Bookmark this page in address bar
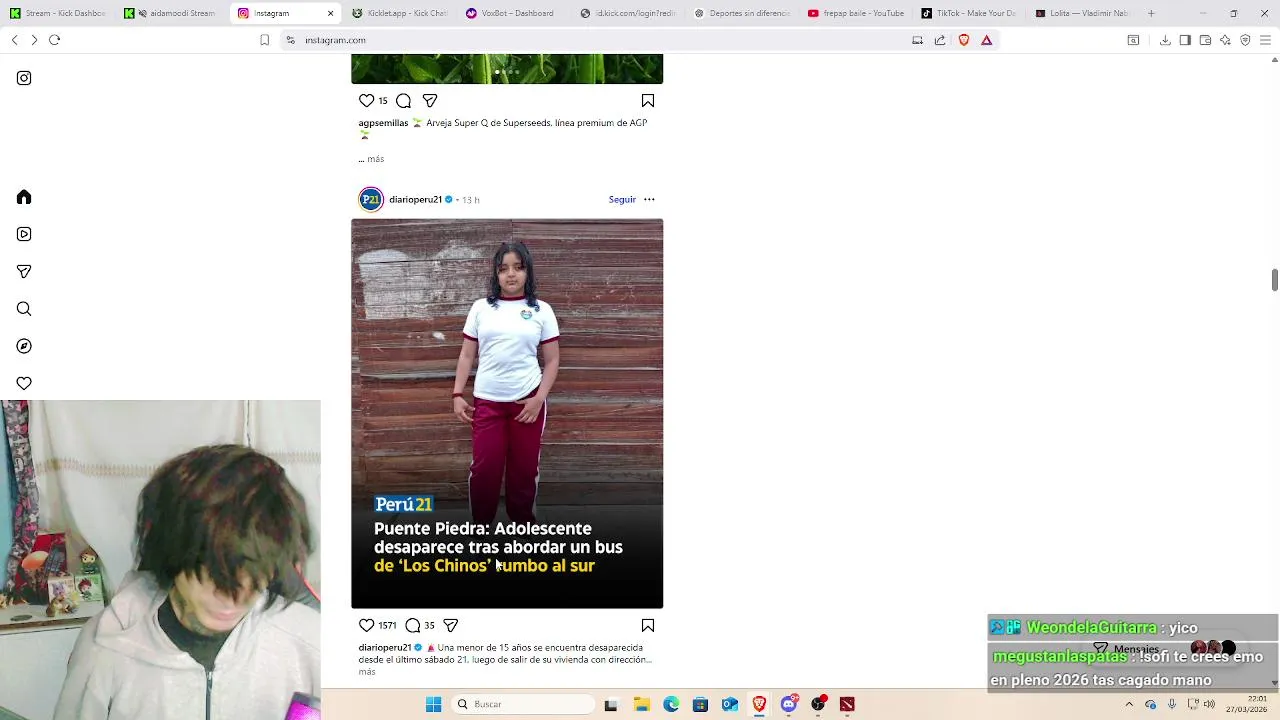Image resolution: width=1280 pixels, height=720 pixels. pos(264,40)
